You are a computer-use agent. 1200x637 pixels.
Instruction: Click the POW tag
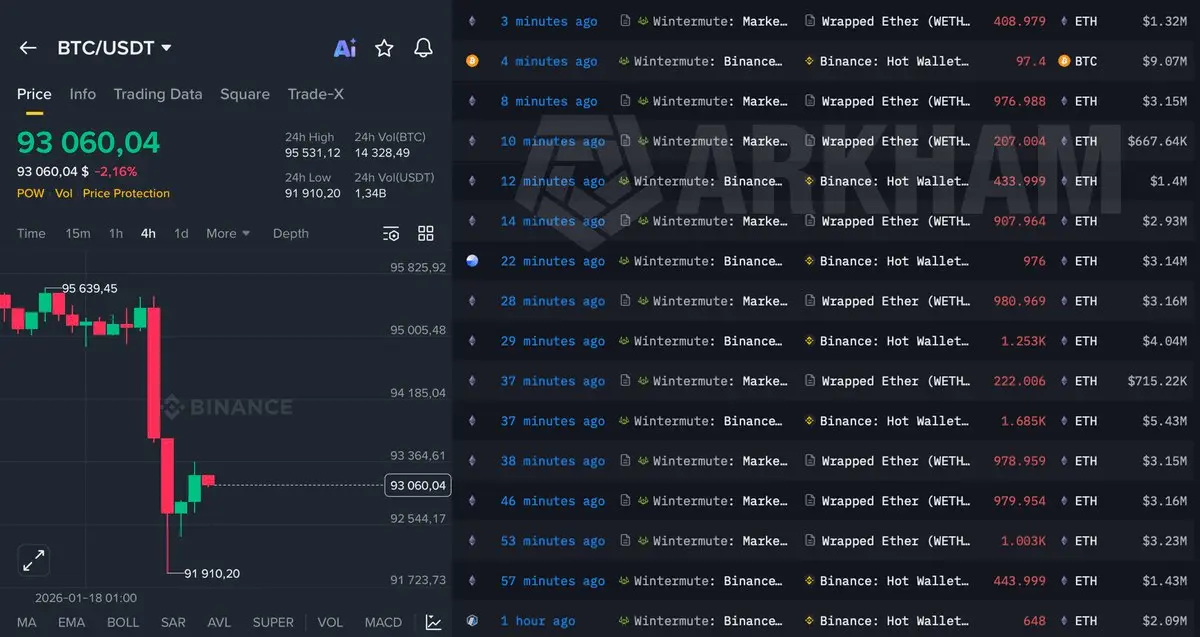[31, 193]
